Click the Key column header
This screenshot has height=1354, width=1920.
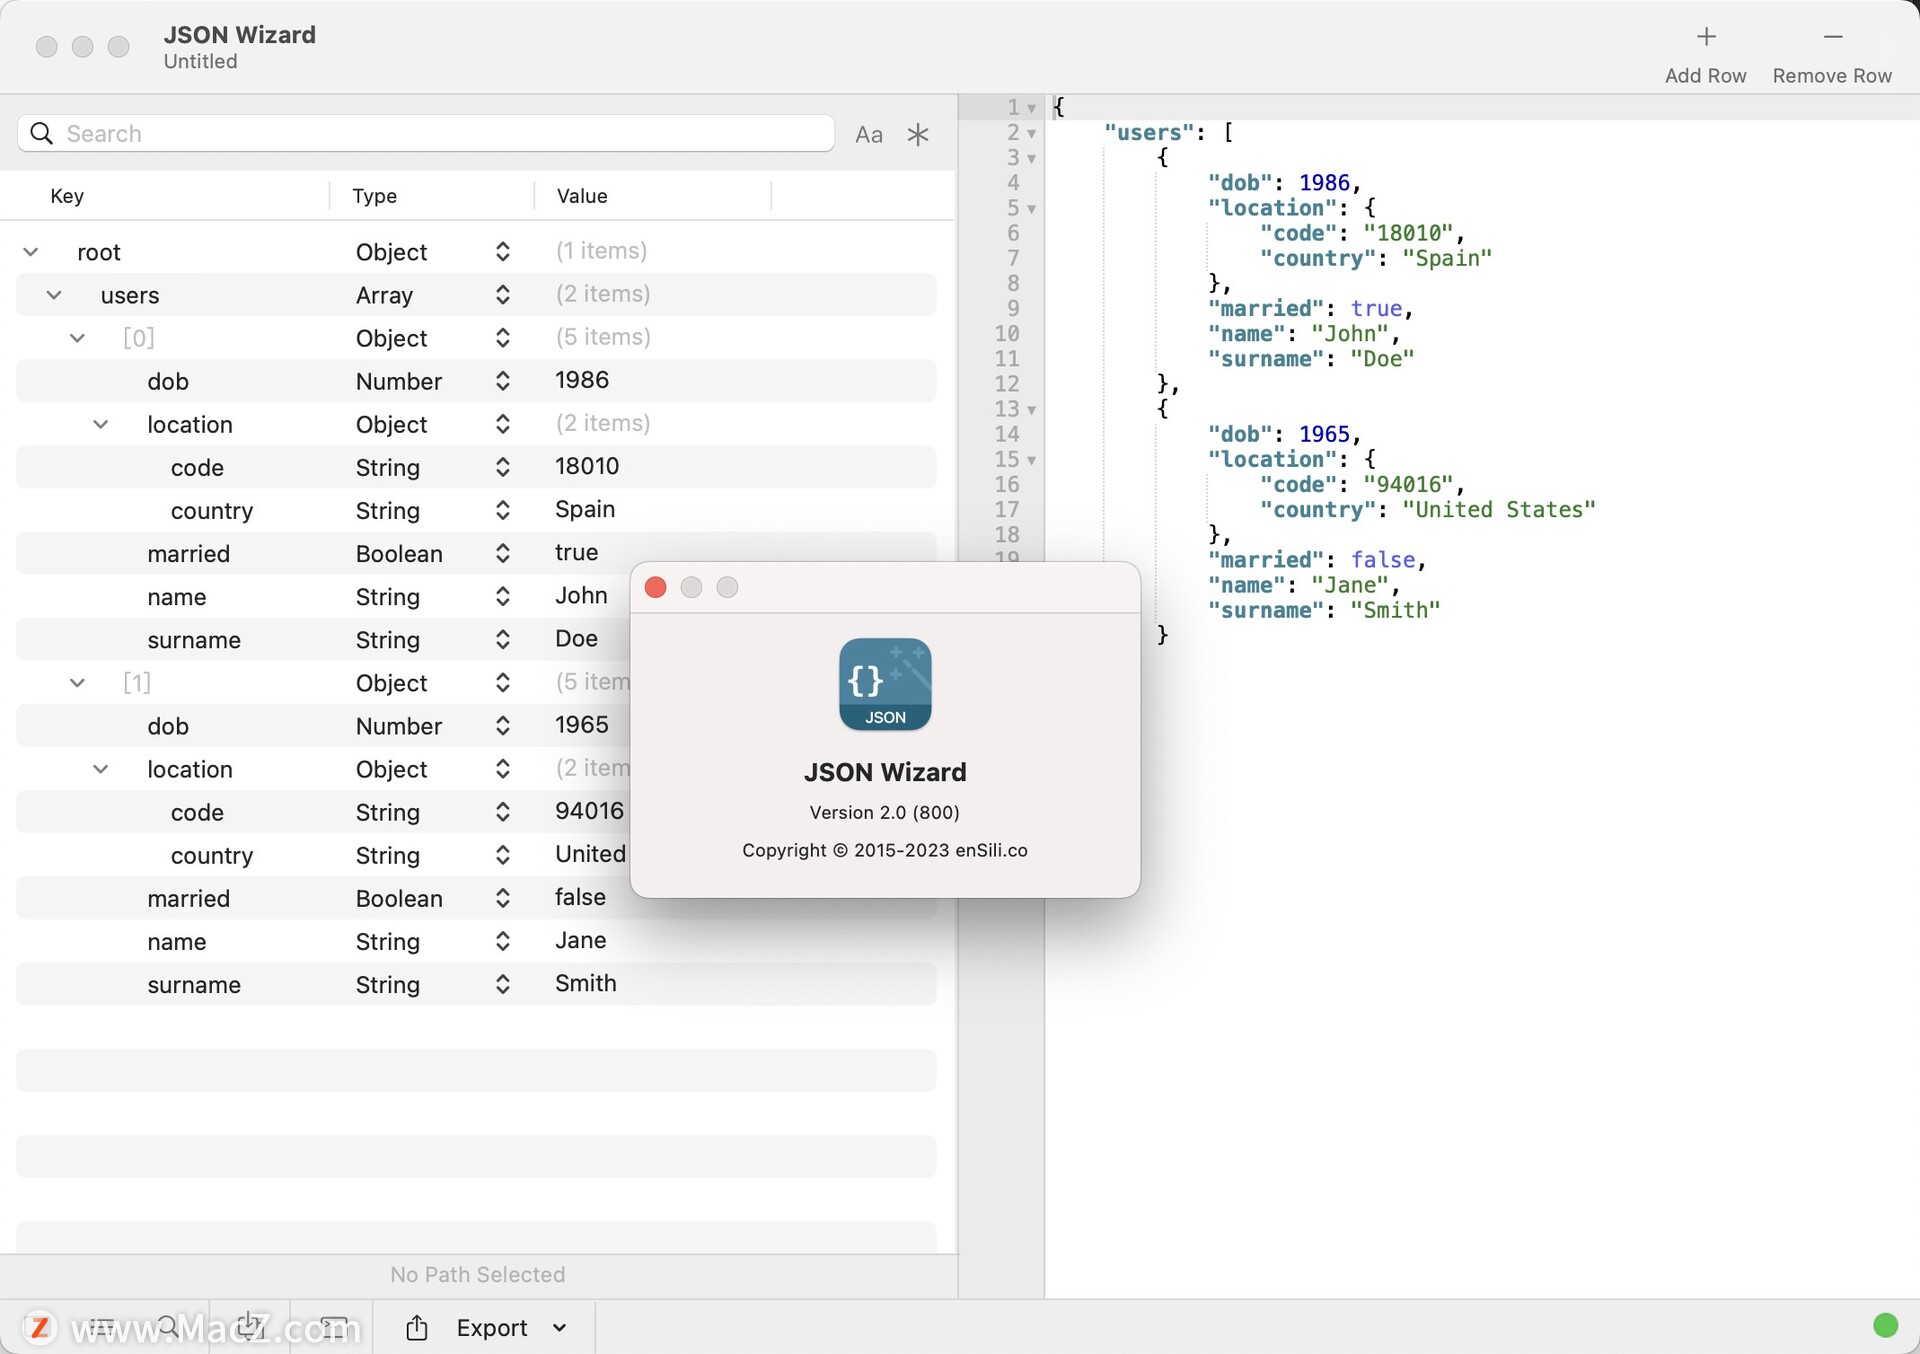pyautogui.click(x=67, y=196)
